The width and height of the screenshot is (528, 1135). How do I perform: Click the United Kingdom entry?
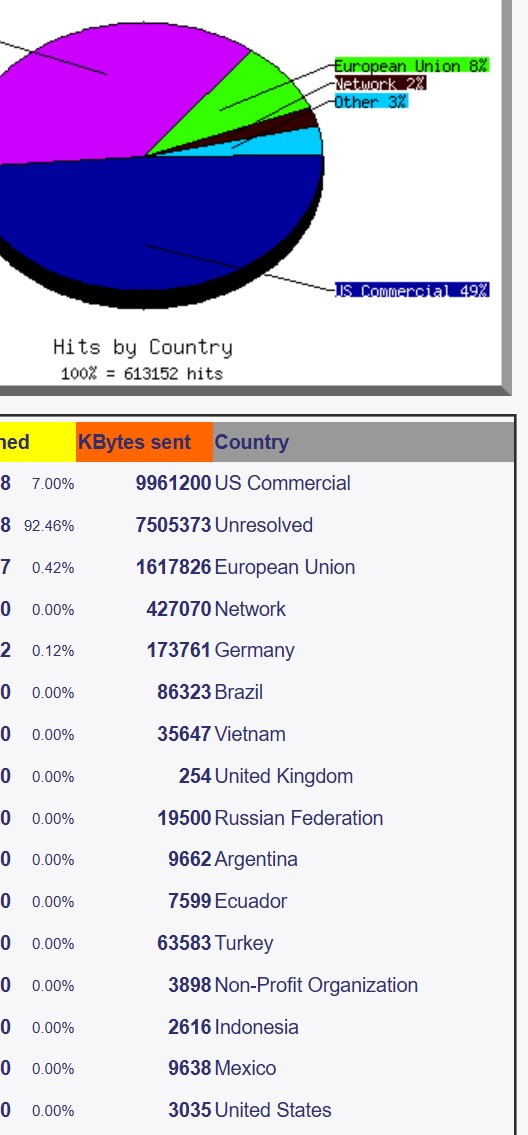click(x=284, y=777)
